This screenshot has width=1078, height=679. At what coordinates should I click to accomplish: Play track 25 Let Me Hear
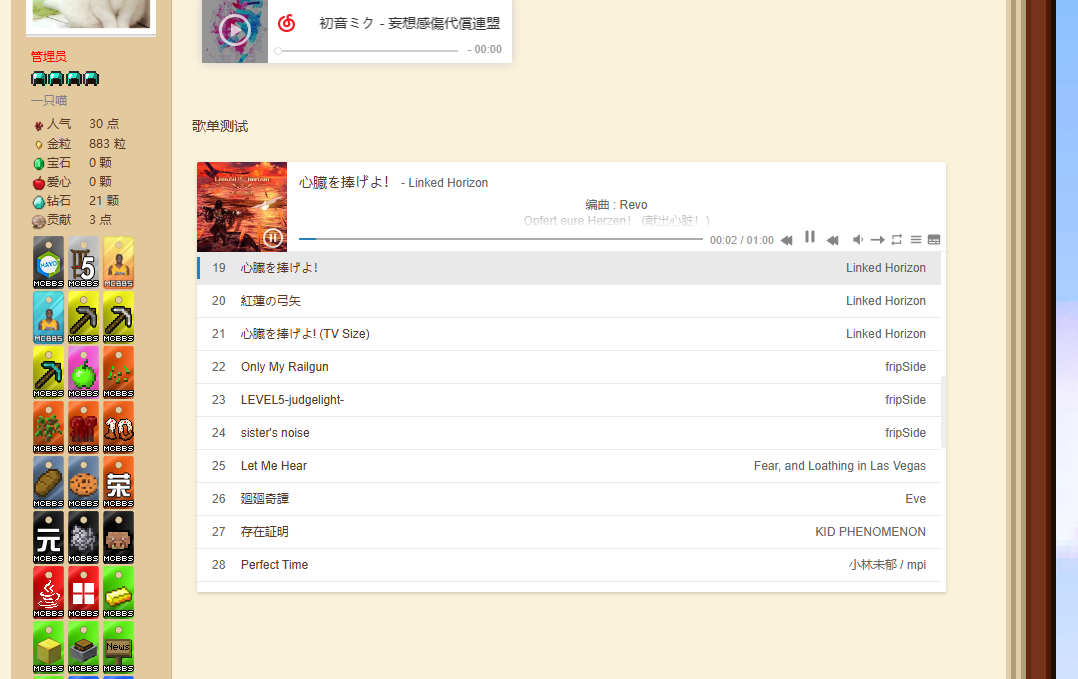[569, 466]
